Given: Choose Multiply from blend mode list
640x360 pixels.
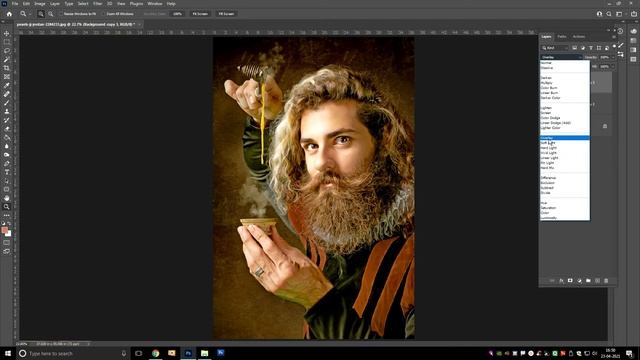Looking at the screenshot, I should point(547,83).
